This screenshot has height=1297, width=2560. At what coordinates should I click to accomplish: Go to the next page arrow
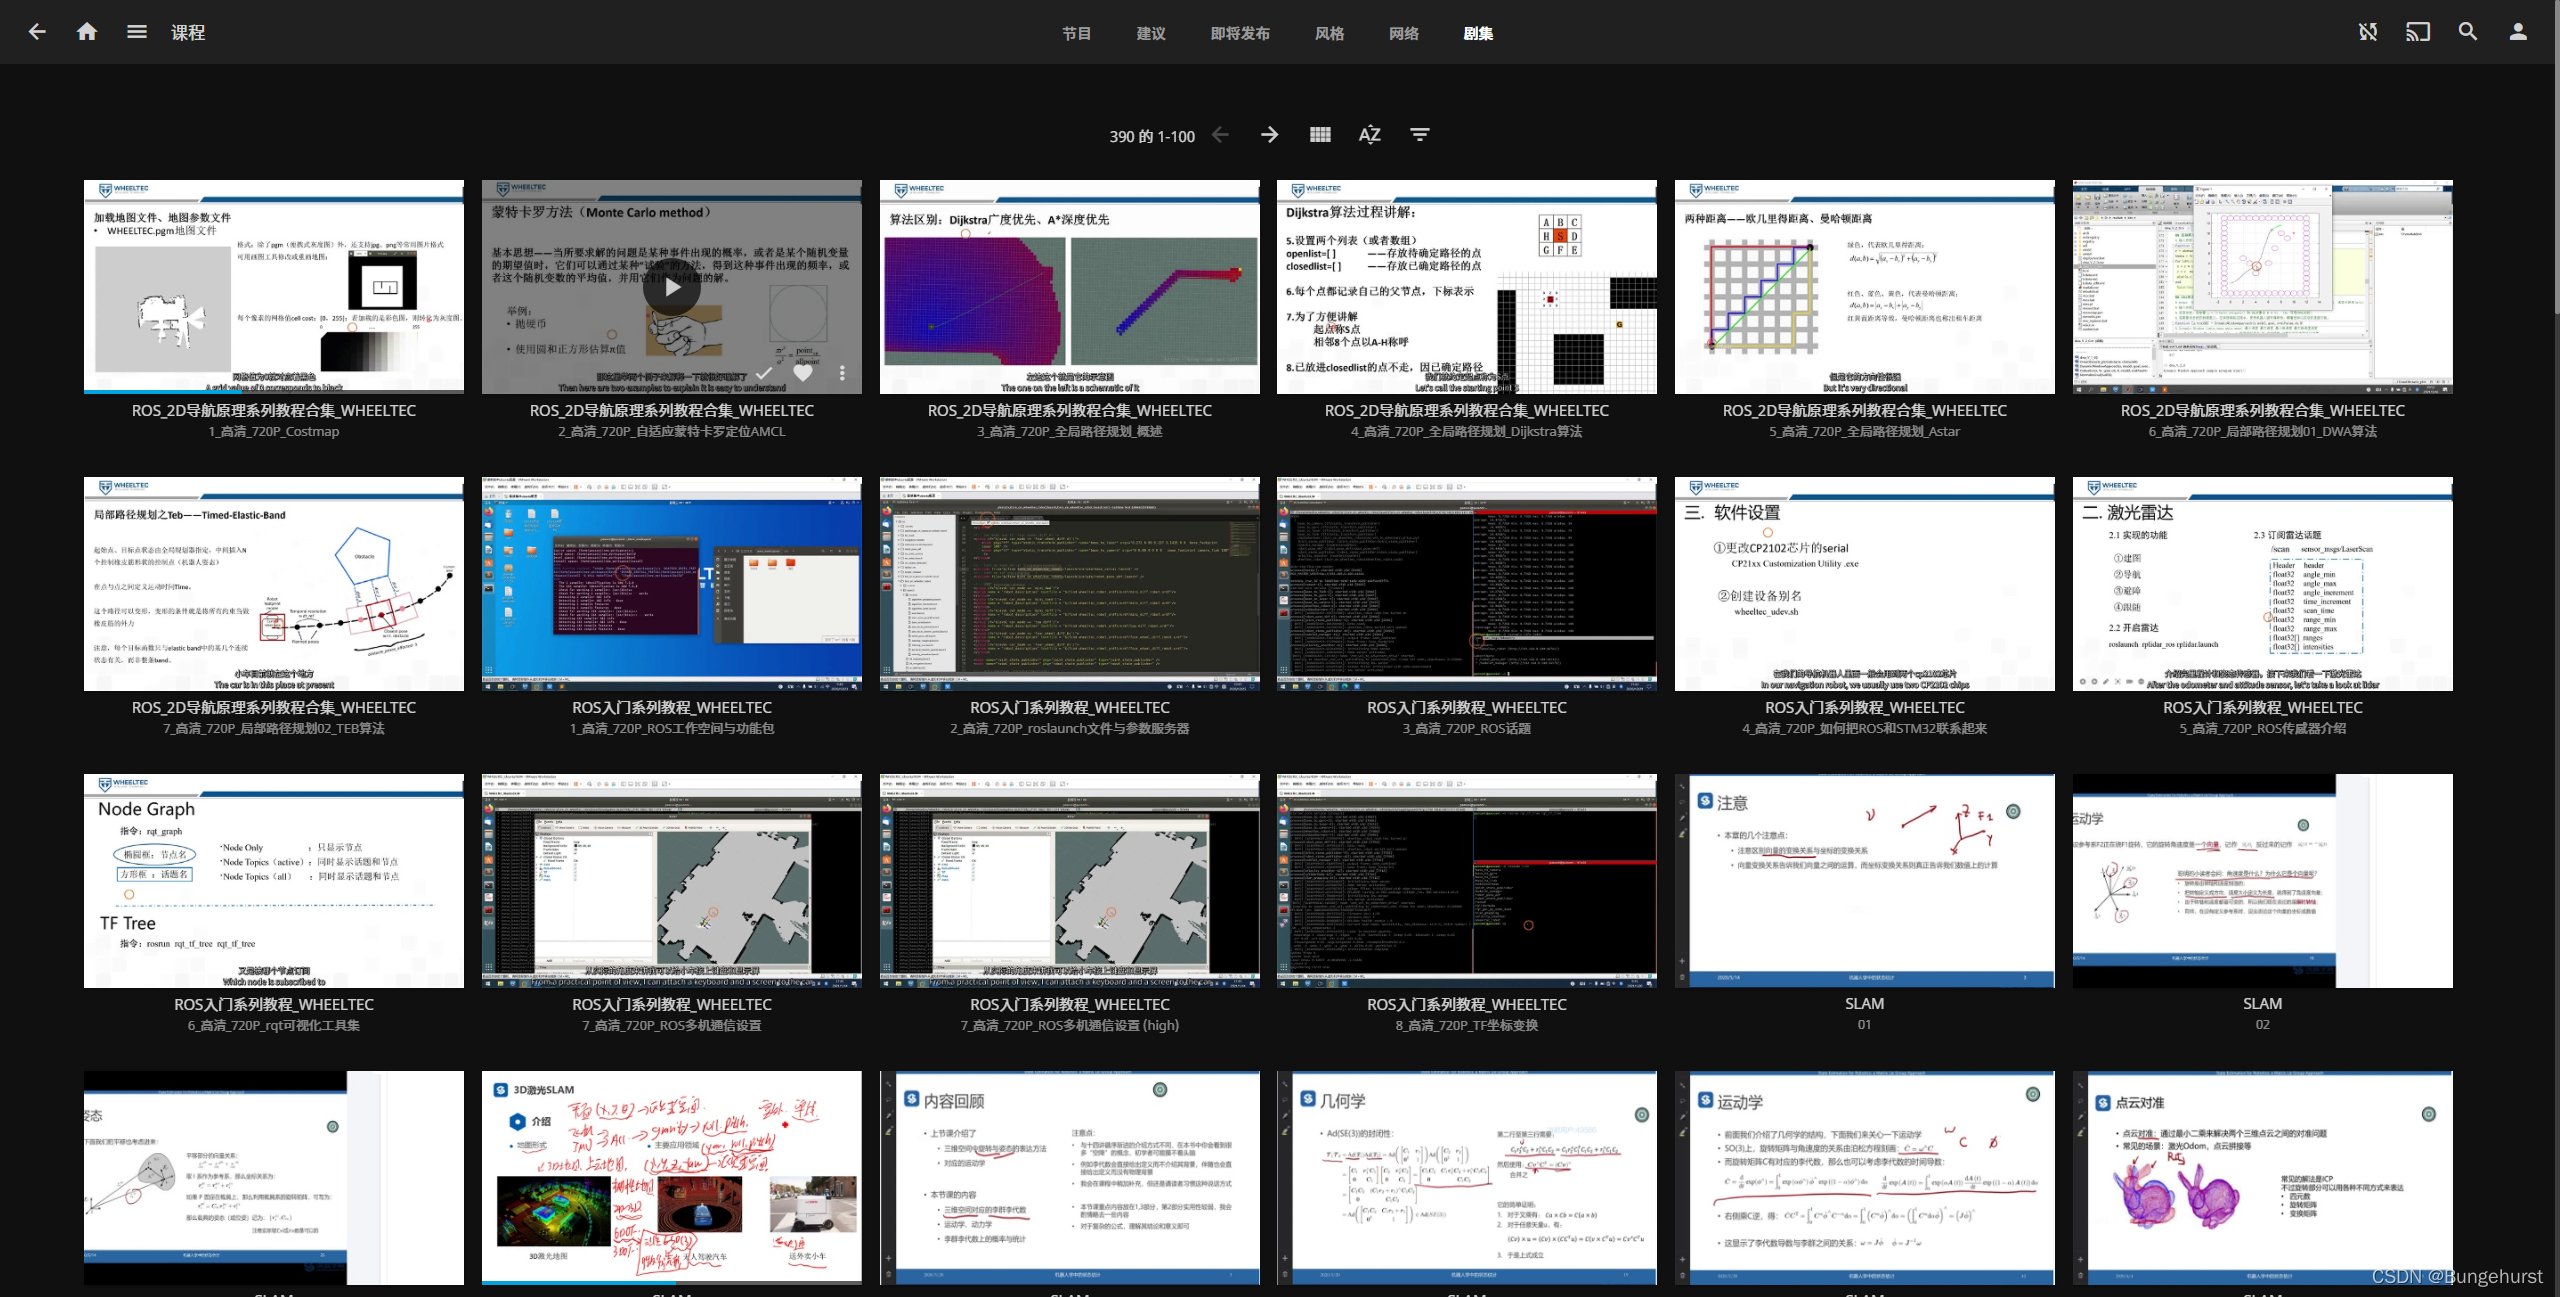1269,135
